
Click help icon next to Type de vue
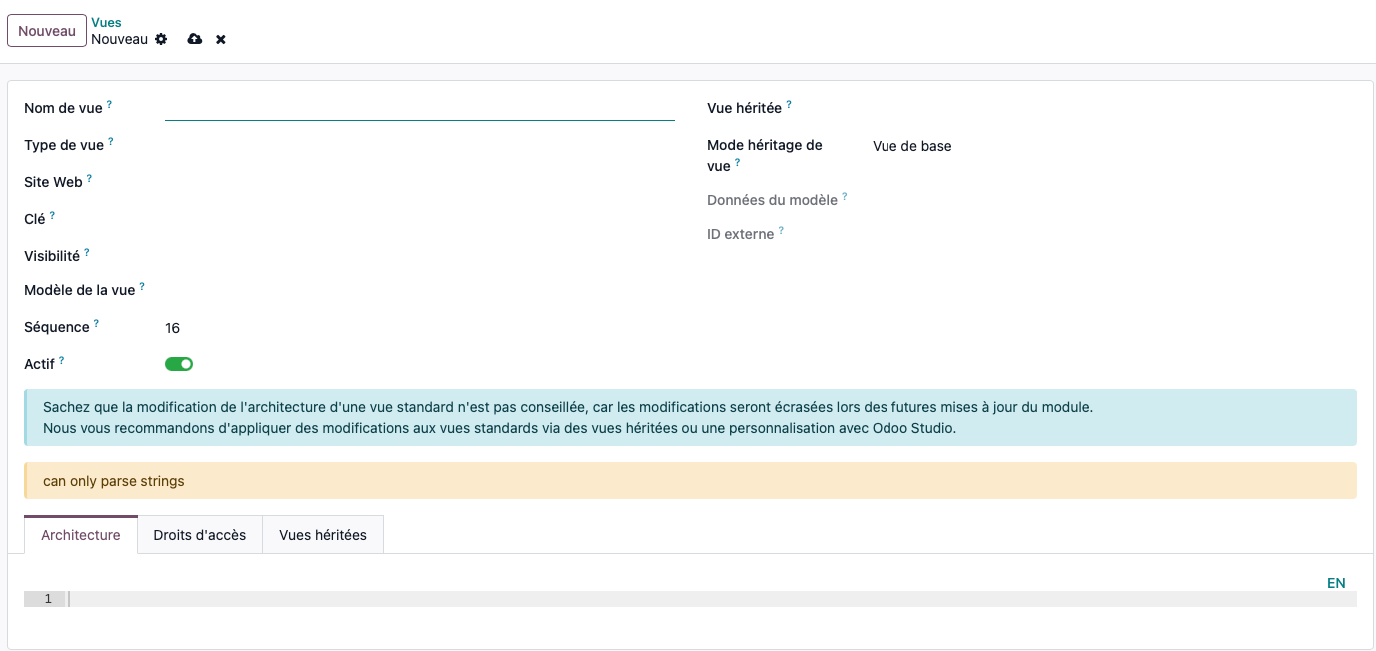point(111,142)
